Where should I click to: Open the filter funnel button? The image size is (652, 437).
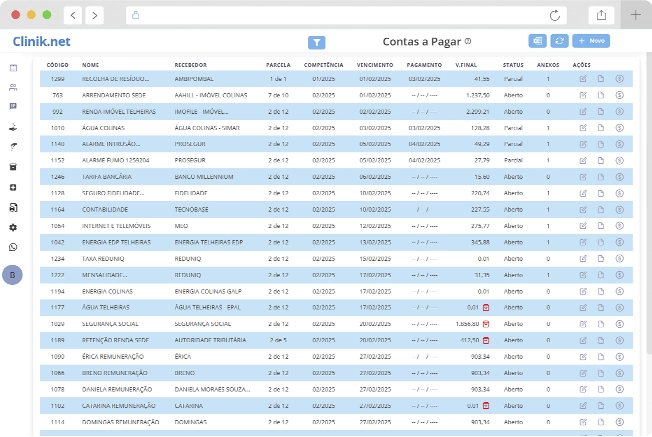tap(317, 42)
